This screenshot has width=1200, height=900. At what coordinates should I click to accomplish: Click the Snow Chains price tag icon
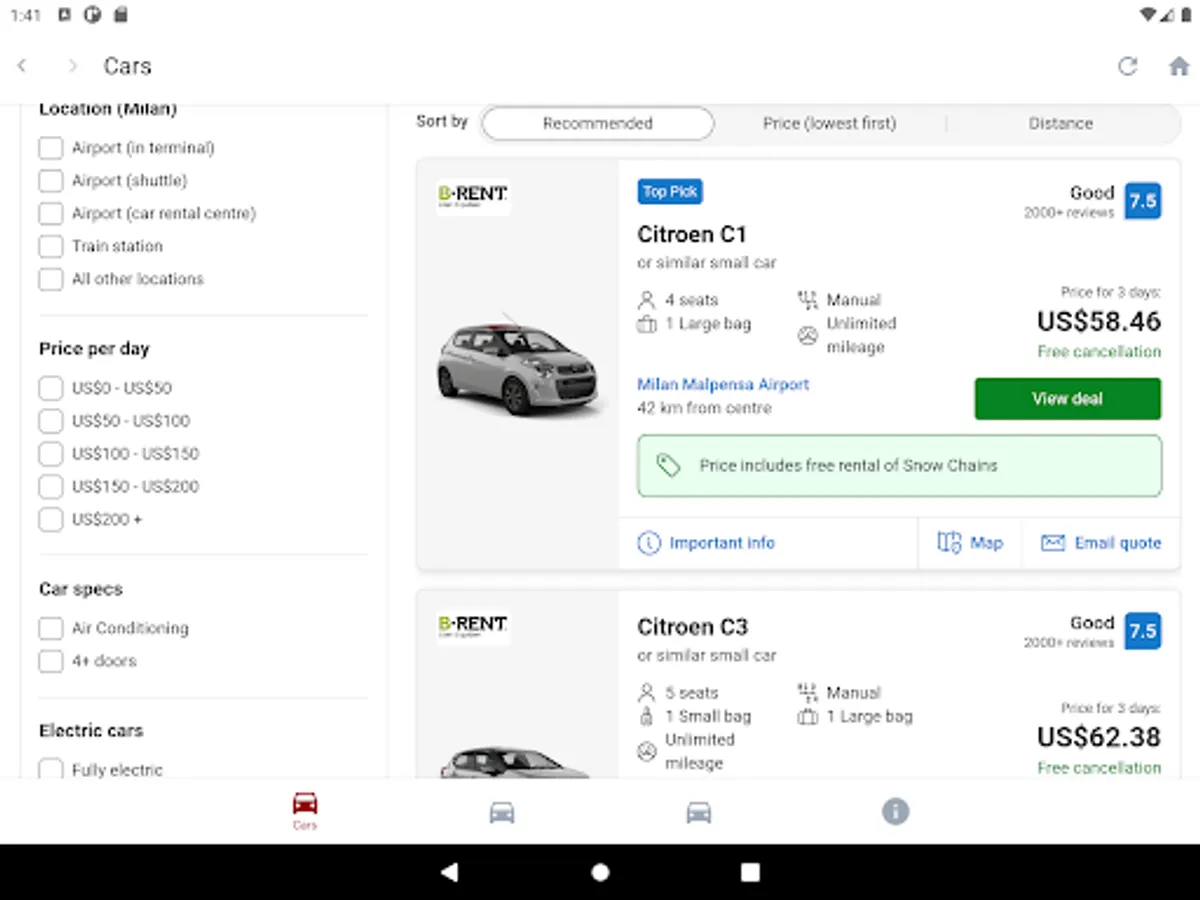pos(668,465)
